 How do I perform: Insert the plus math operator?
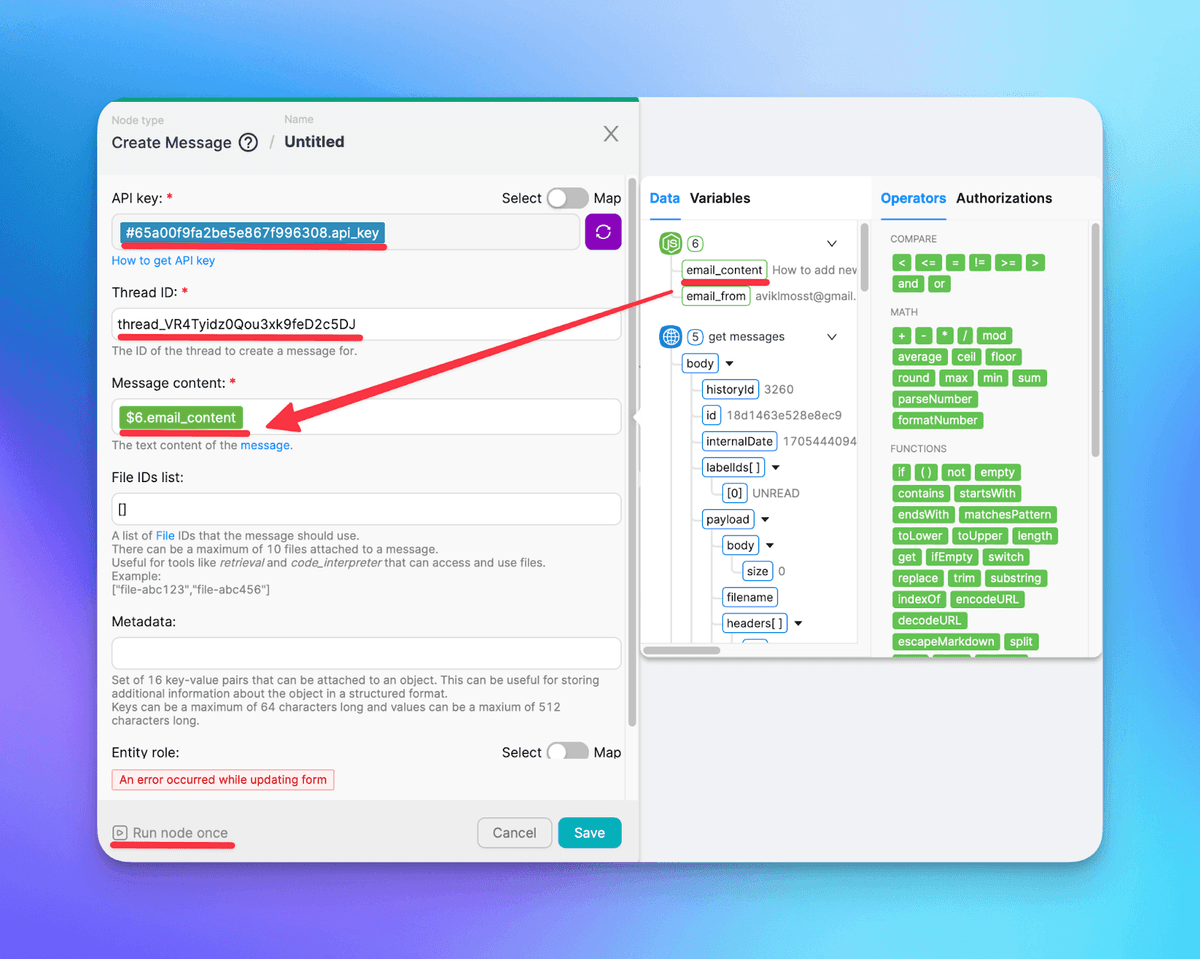(902, 336)
